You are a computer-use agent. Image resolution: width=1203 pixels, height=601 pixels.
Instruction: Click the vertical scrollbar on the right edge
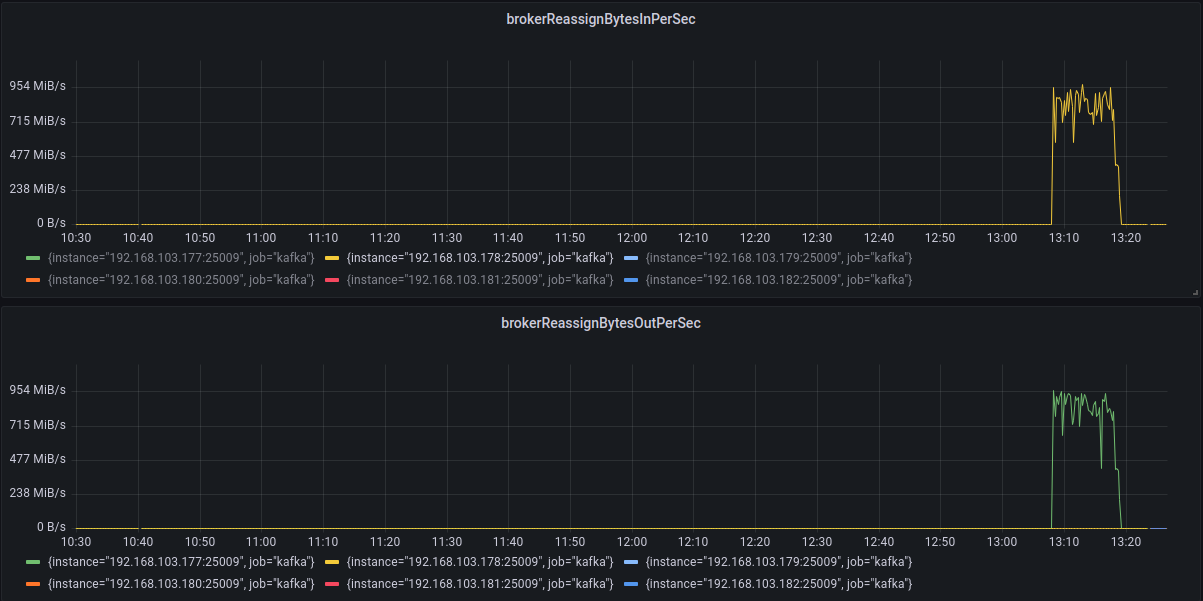1197,300
